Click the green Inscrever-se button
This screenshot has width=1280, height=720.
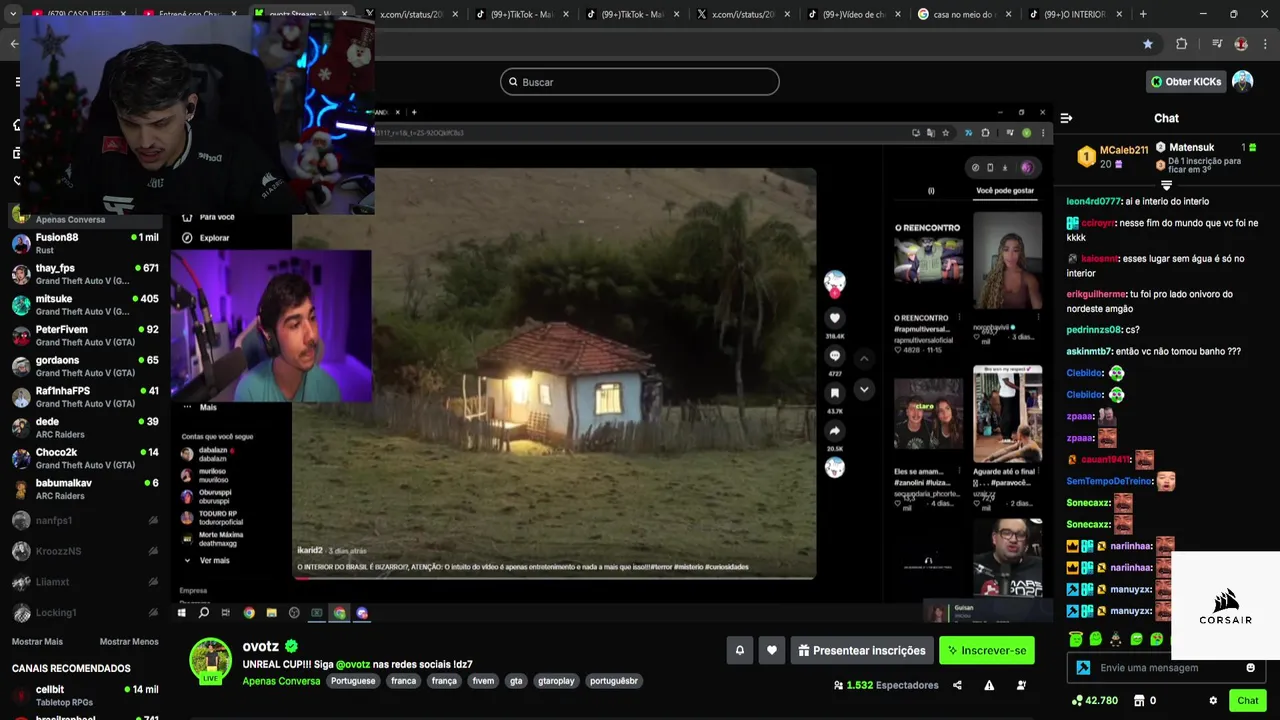click(x=987, y=650)
